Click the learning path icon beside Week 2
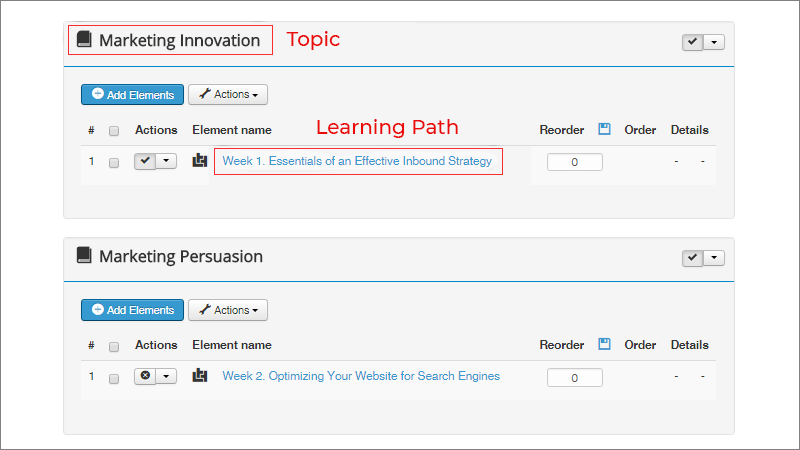The height and width of the screenshot is (450, 800). (x=199, y=376)
